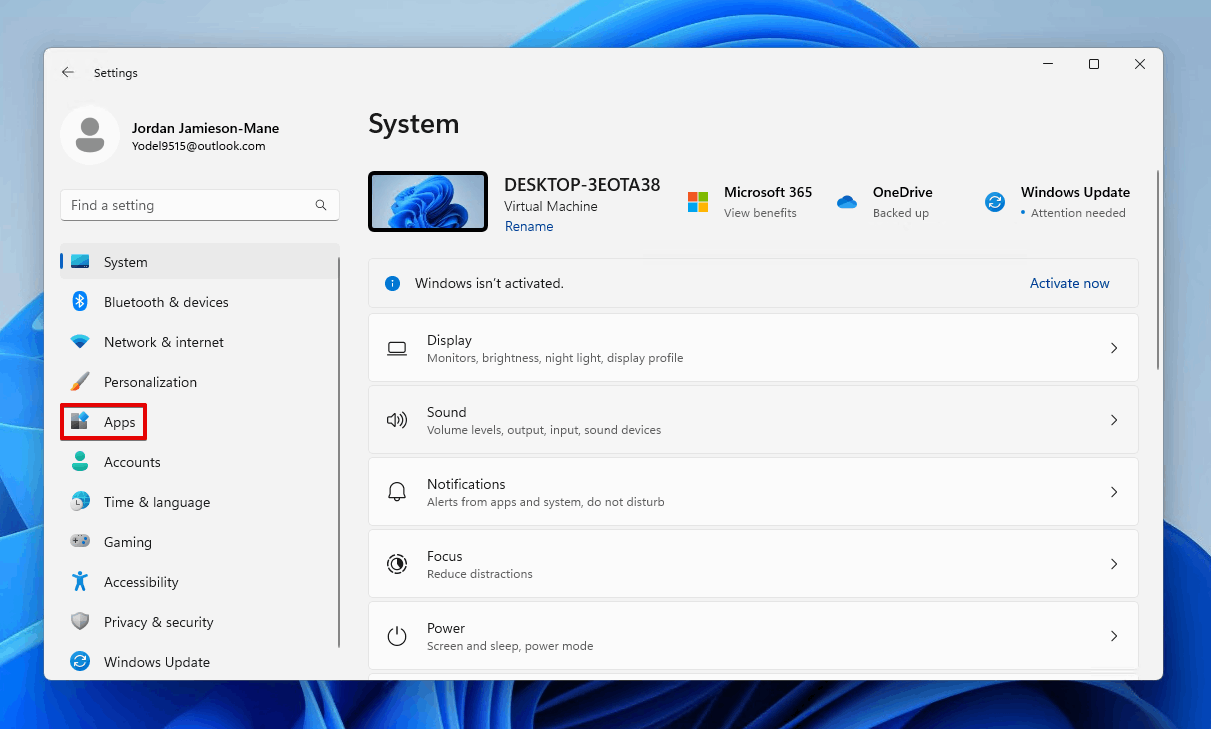The height and width of the screenshot is (729, 1211).
Task: Open Privacy & security settings
Action: pos(199,622)
